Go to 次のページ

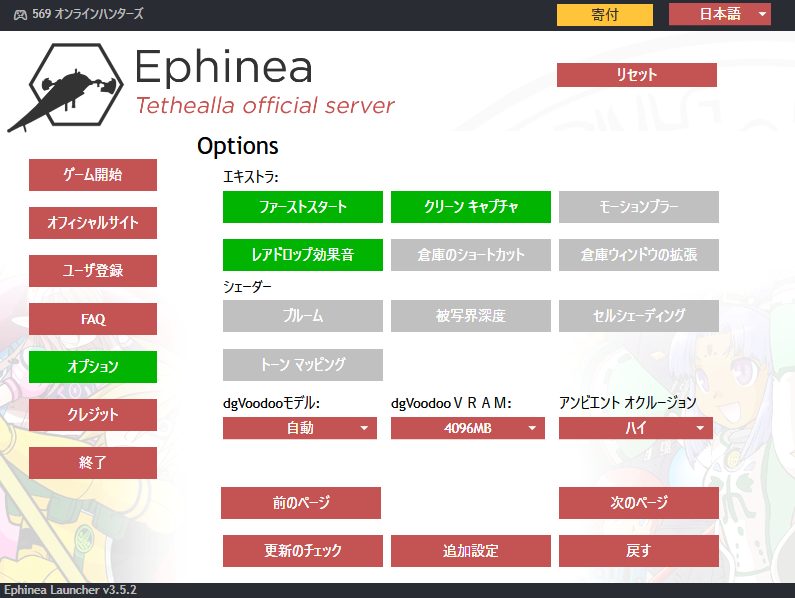639,503
